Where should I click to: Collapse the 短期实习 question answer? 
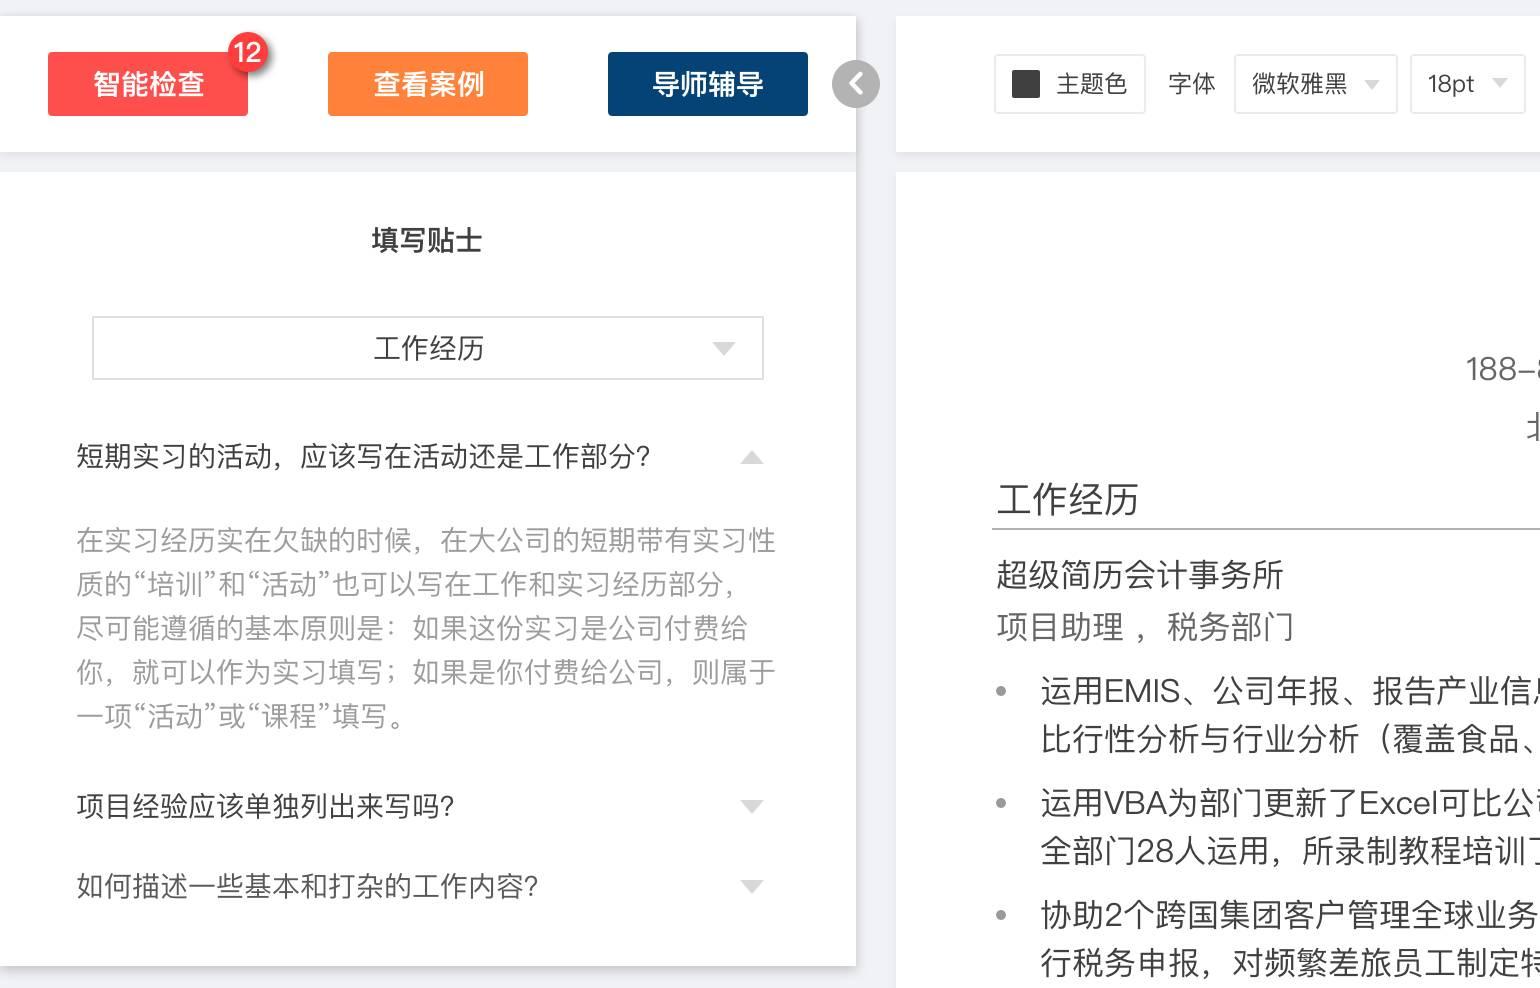[x=752, y=458]
